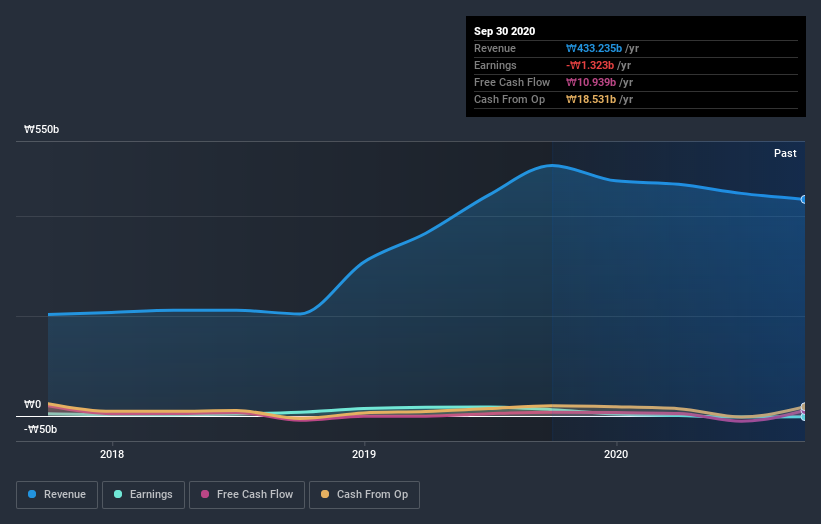Click the teal Earnings legend dot

tap(118, 494)
